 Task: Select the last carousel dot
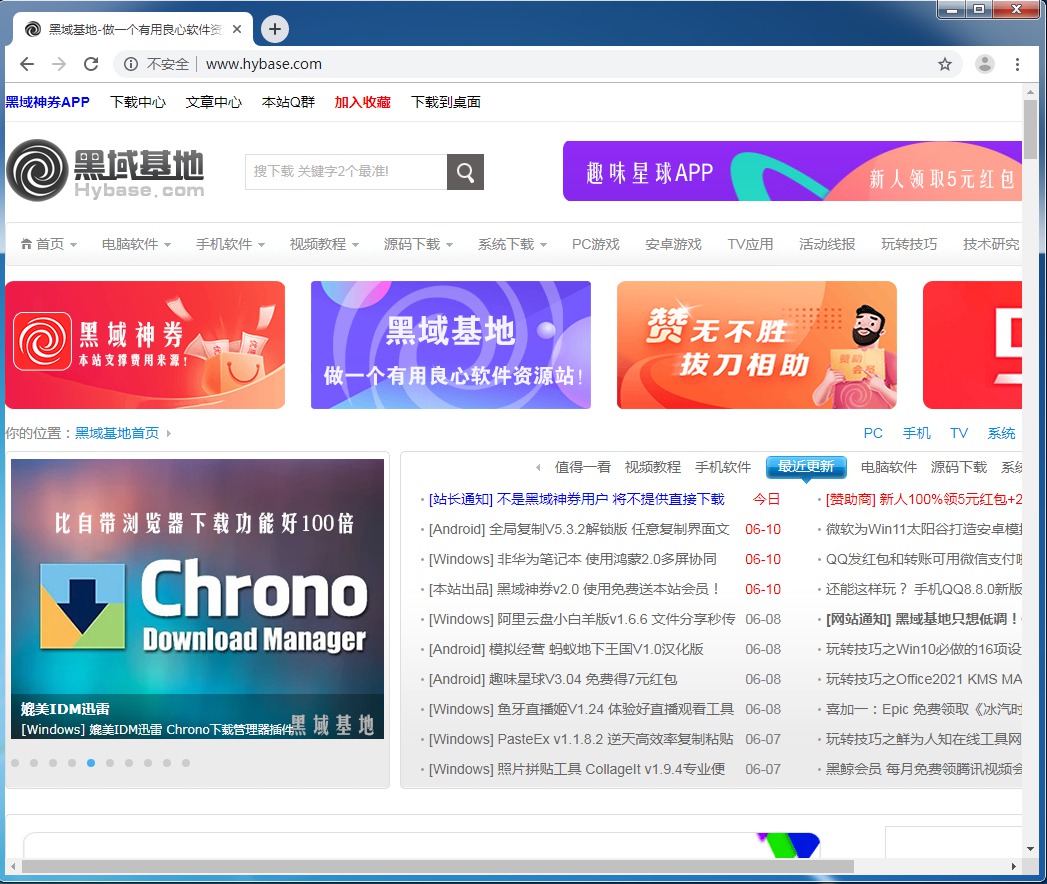click(186, 763)
